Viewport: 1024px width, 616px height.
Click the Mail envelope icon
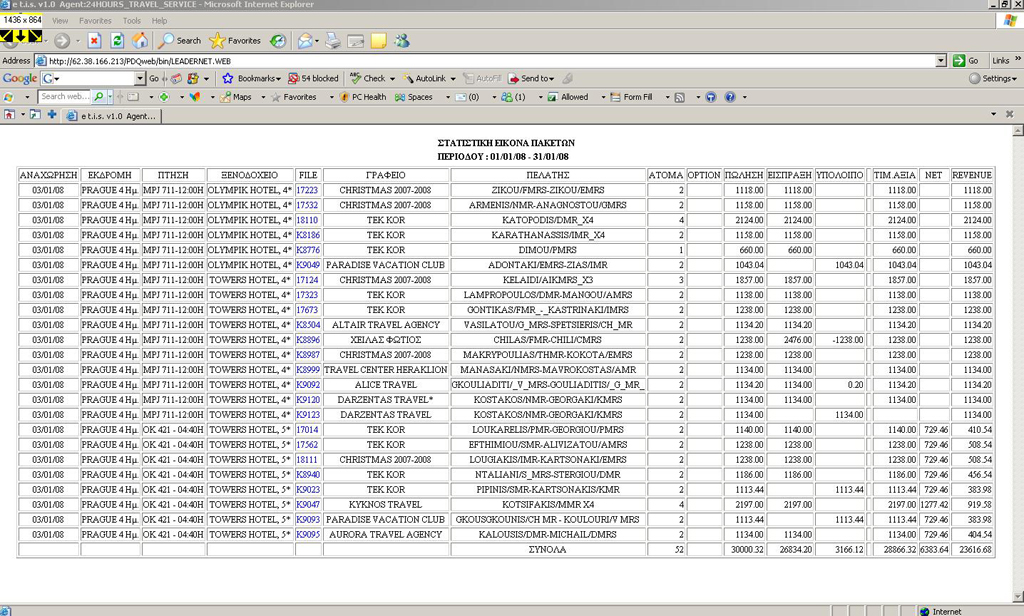(305, 41)
